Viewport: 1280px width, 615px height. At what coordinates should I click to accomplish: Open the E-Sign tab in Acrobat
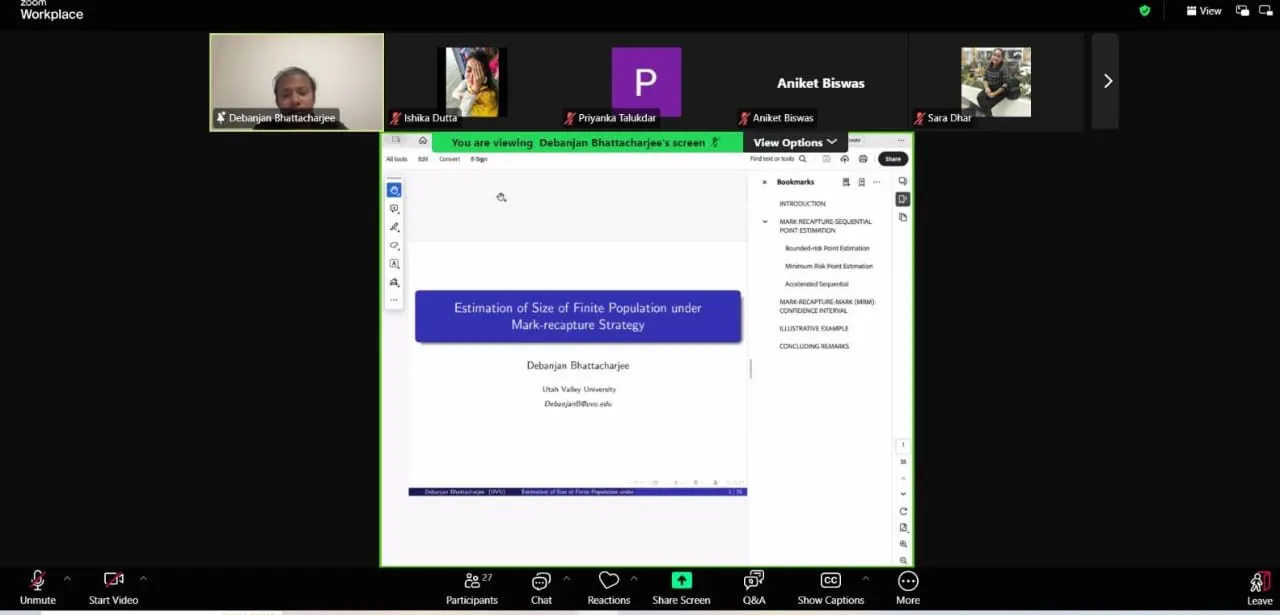tap(479, 159)
